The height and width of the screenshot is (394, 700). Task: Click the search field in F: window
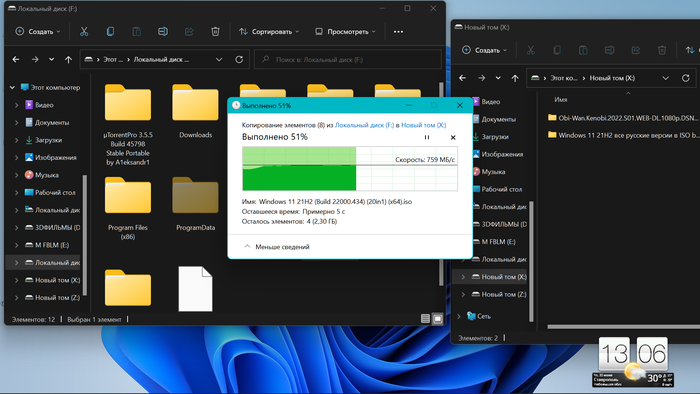[x=348, y=59]
